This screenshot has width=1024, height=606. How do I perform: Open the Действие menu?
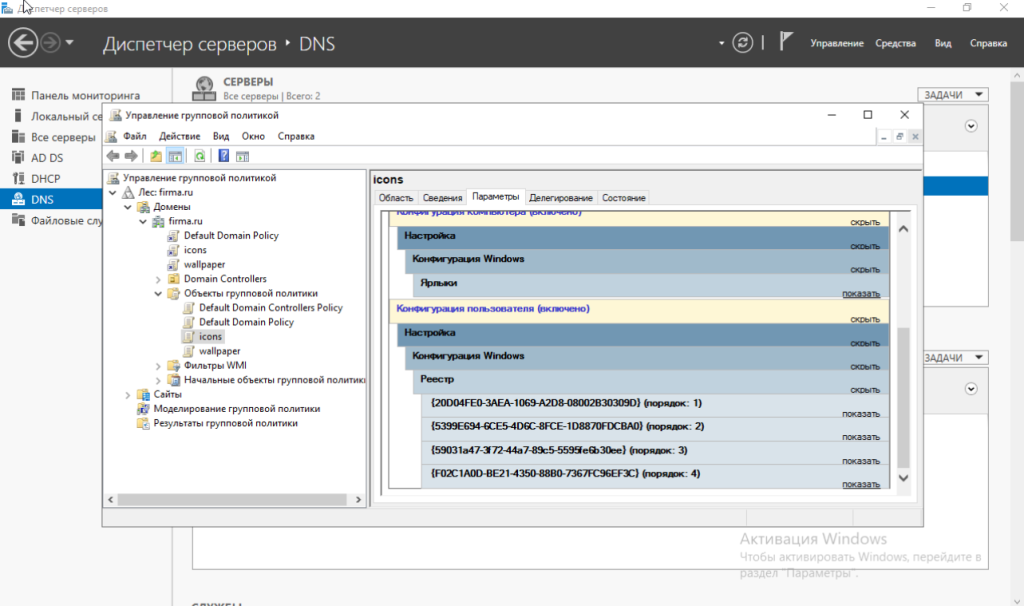pos(179,136)
